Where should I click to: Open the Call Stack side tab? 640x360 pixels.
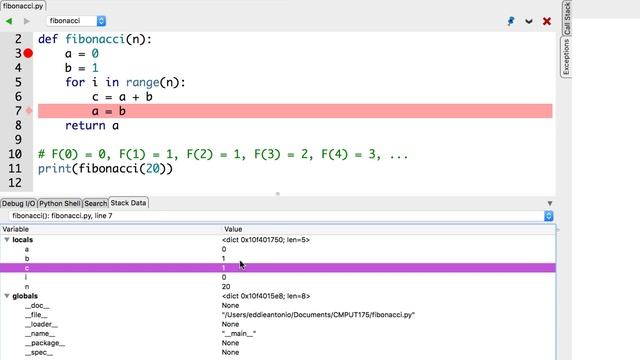567,18
